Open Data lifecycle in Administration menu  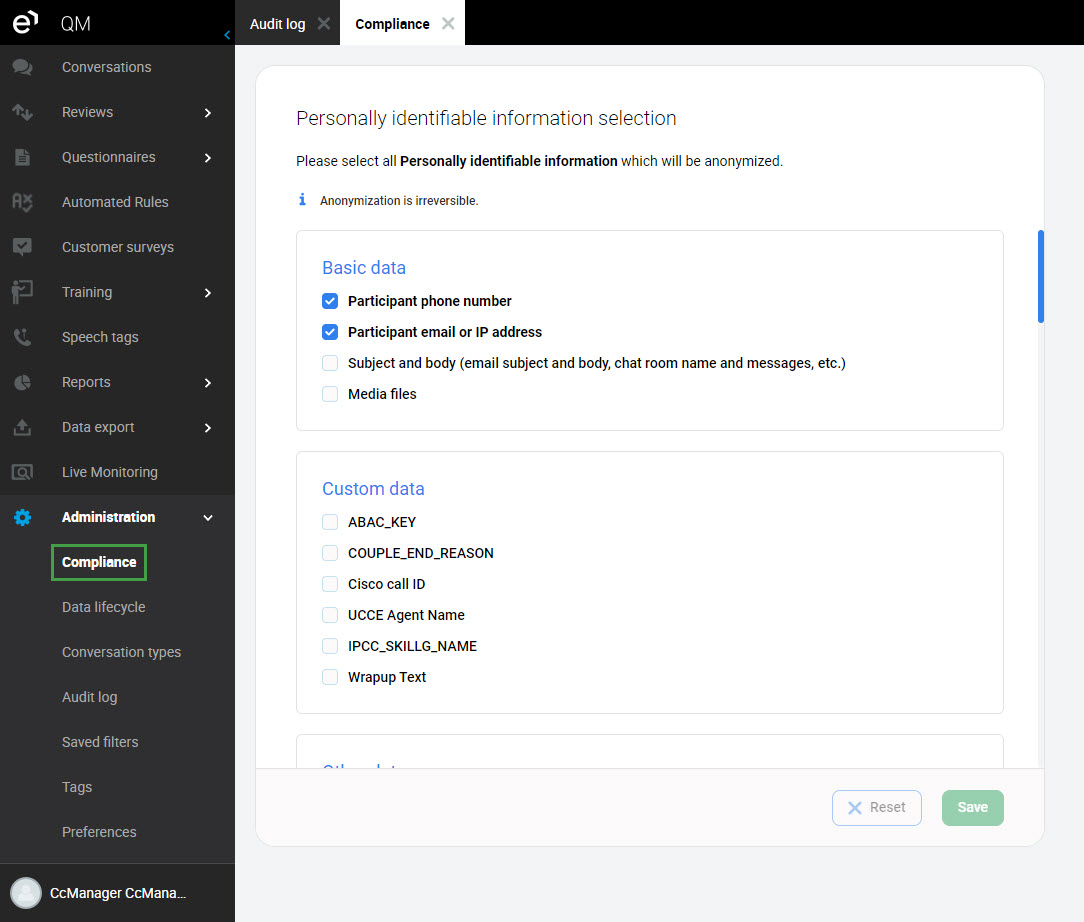(x=103, y=607)
